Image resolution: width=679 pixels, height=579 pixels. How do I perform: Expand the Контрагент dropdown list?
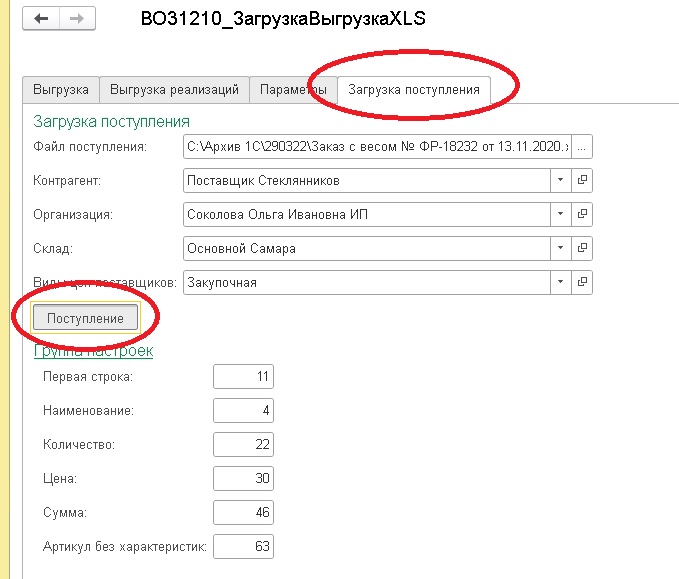click(560, 180)
